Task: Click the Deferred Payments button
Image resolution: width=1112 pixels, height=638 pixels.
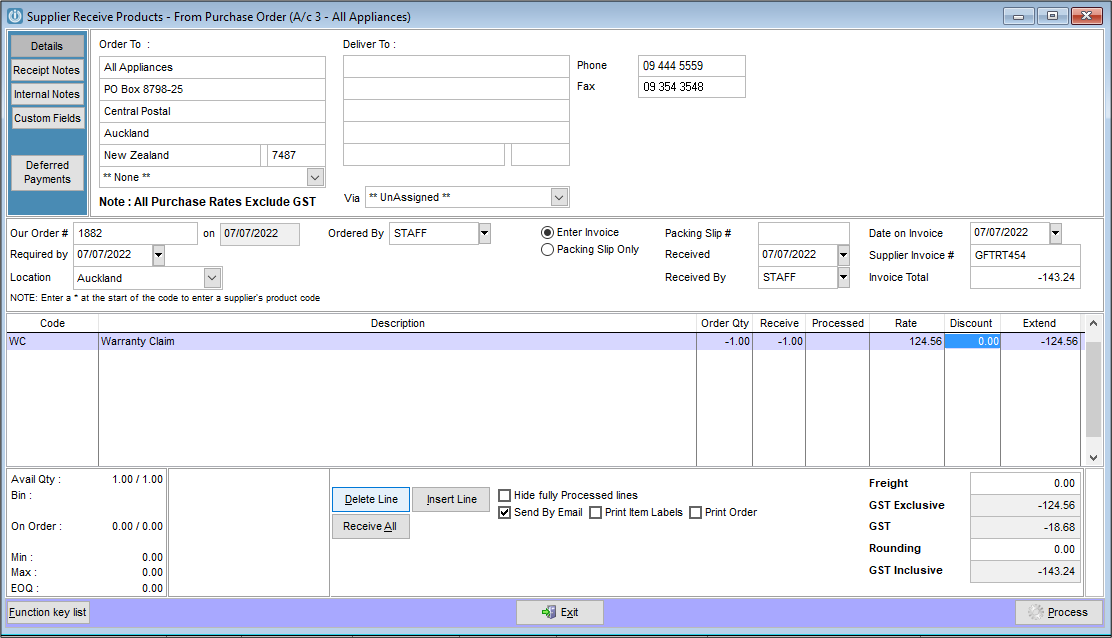Action: pyautogui.click(x=47, y=170)
